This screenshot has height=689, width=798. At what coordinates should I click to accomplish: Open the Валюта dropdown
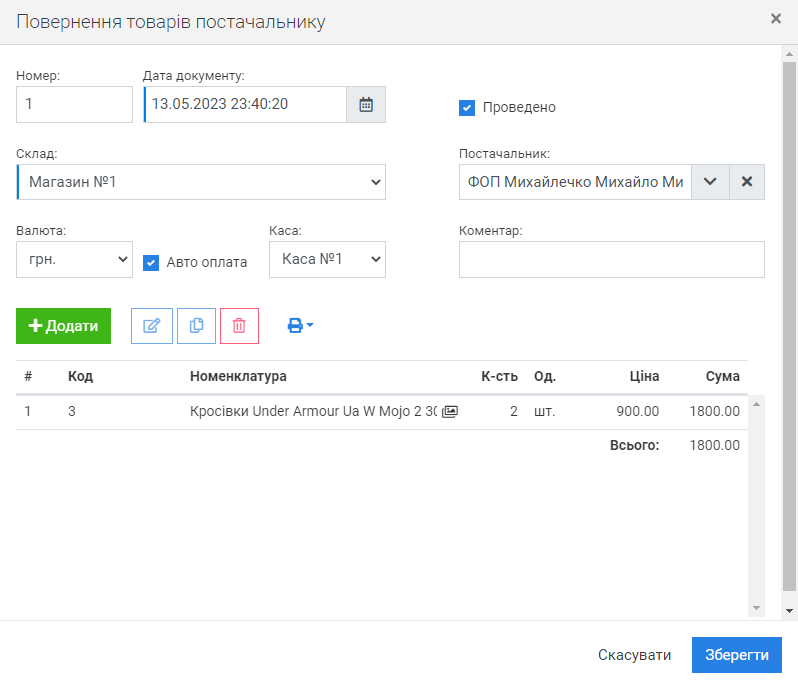74,259
